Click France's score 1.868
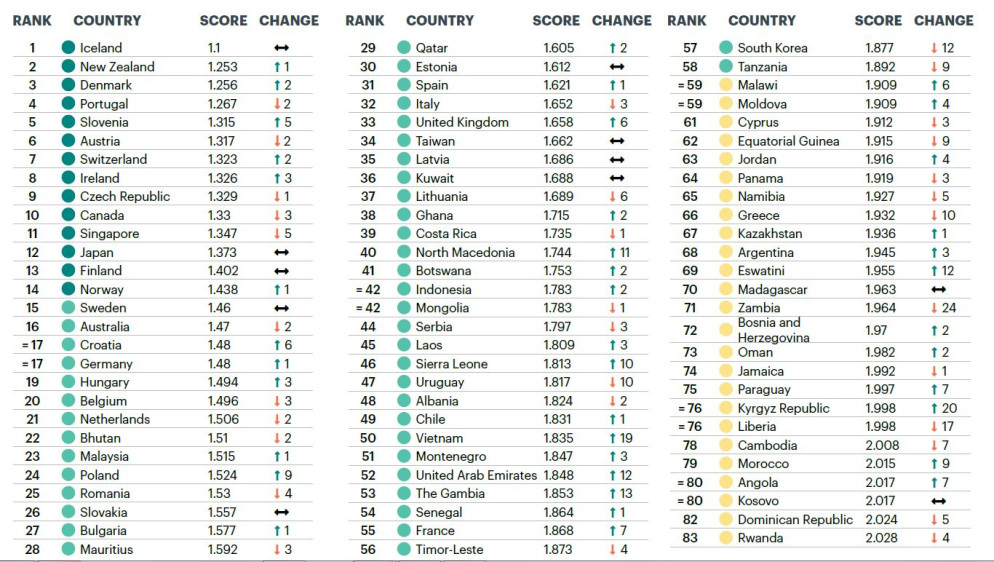 (x=558, y=530)
